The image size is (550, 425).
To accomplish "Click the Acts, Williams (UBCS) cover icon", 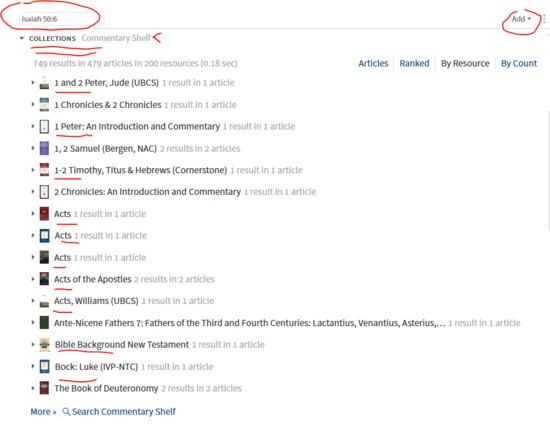I will [44, 301].
